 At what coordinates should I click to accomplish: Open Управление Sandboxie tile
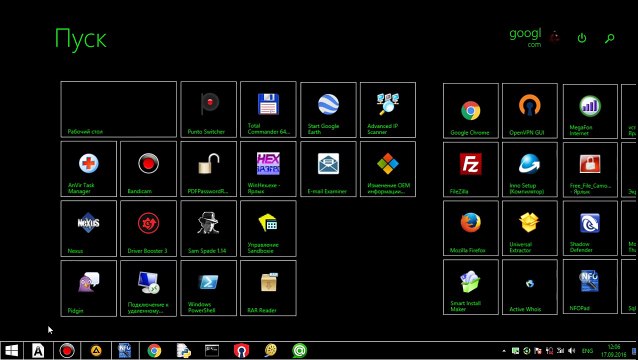coord(268,229)
